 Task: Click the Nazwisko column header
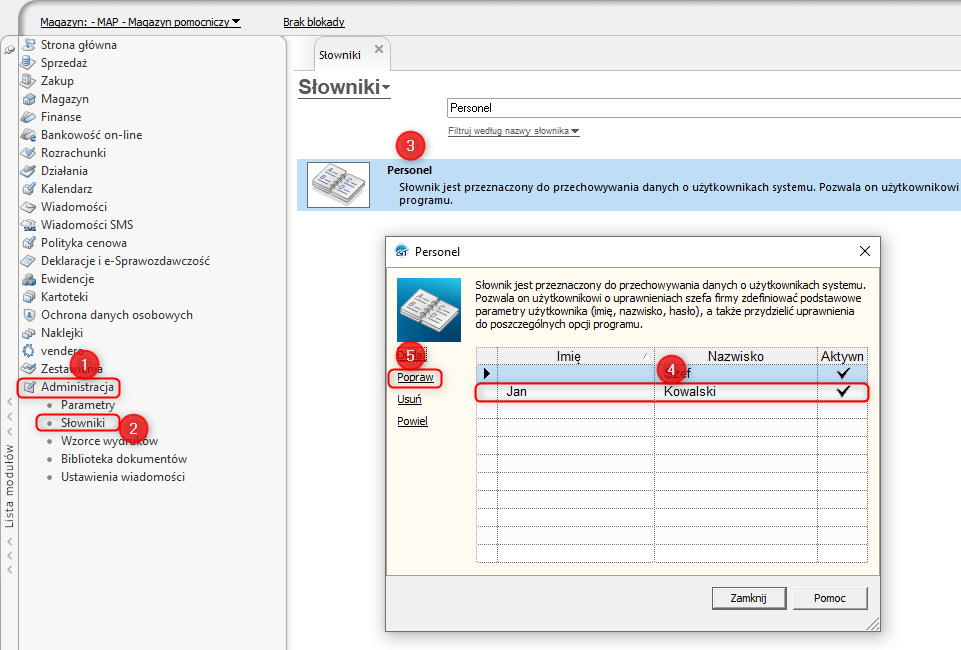tap(735, 356)
